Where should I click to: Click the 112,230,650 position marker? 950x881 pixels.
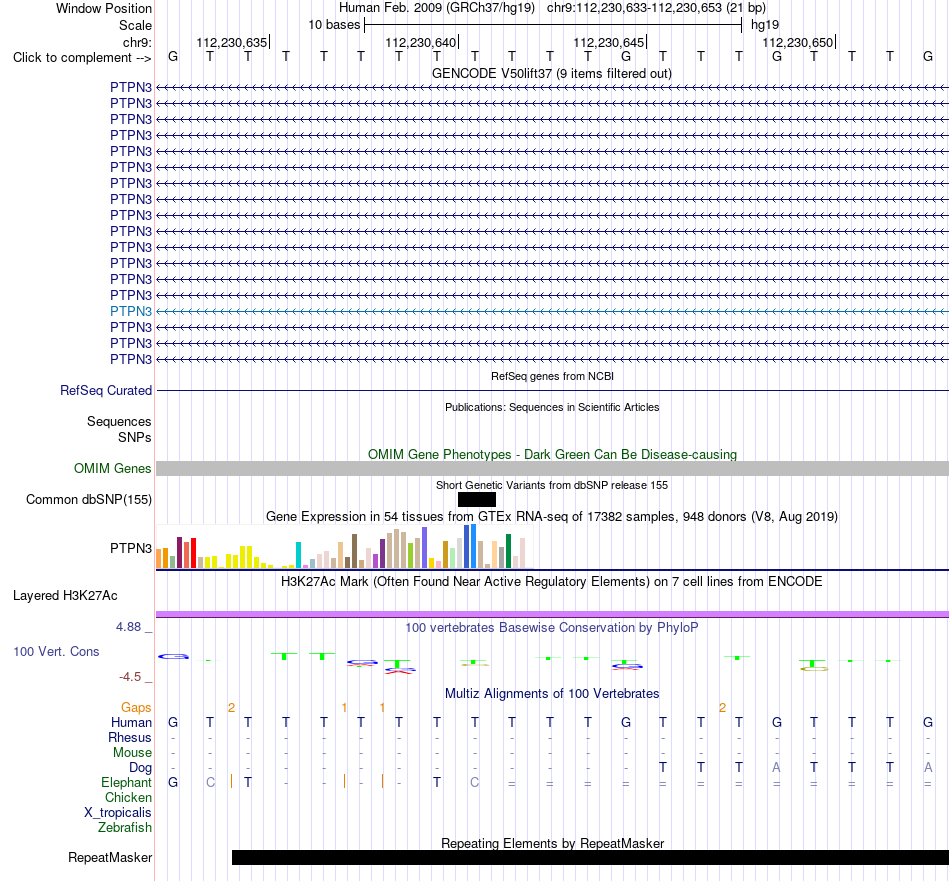(x=798, y=42)
